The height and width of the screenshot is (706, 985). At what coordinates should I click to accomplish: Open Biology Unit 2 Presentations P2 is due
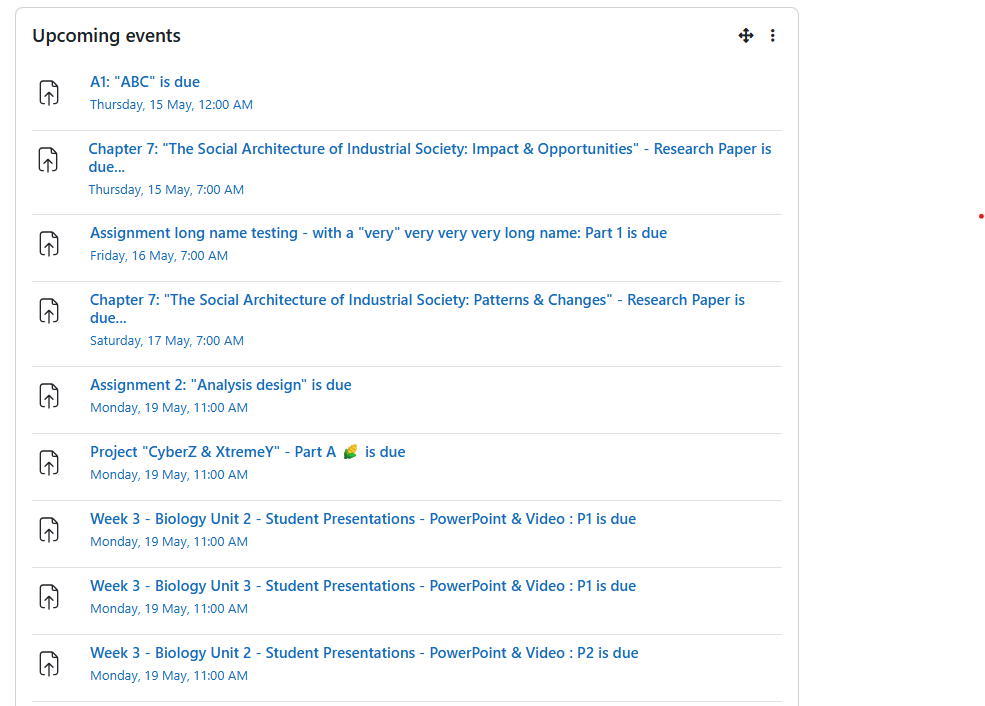(364, 653)
